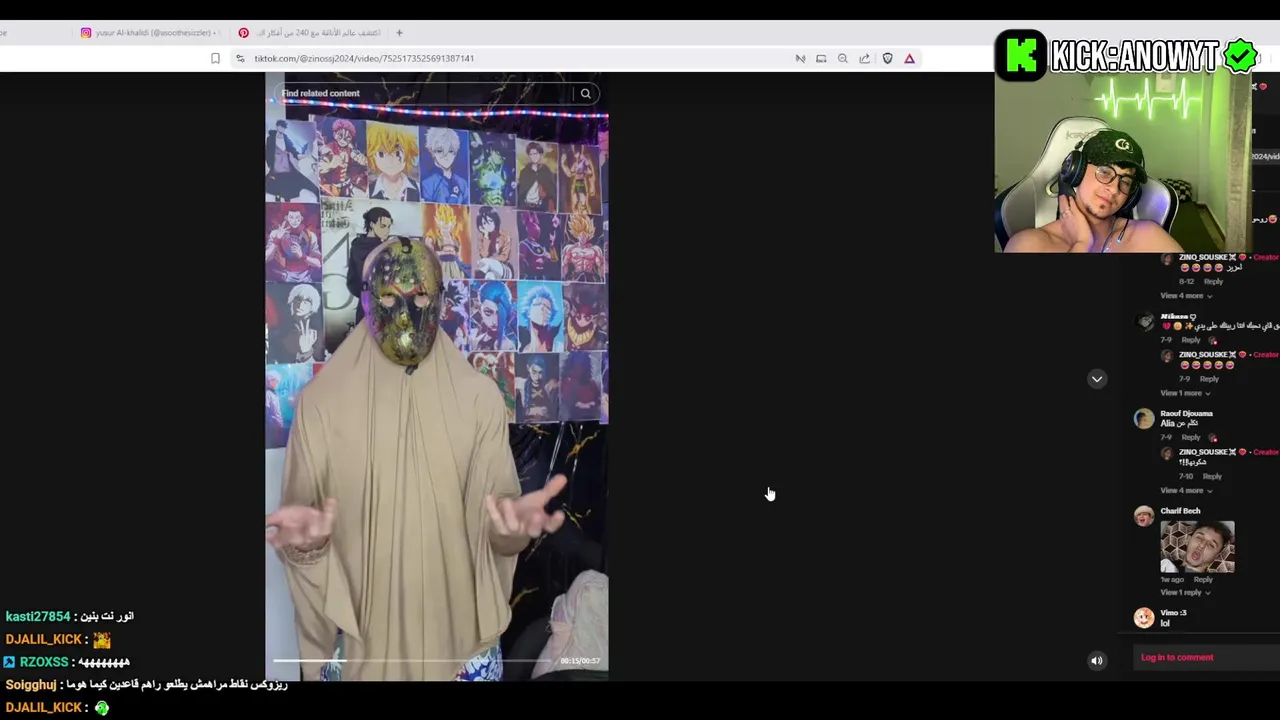Open Raouf Djouama's profile avatar
The image size is (1280, 720).
(1144, 419)
